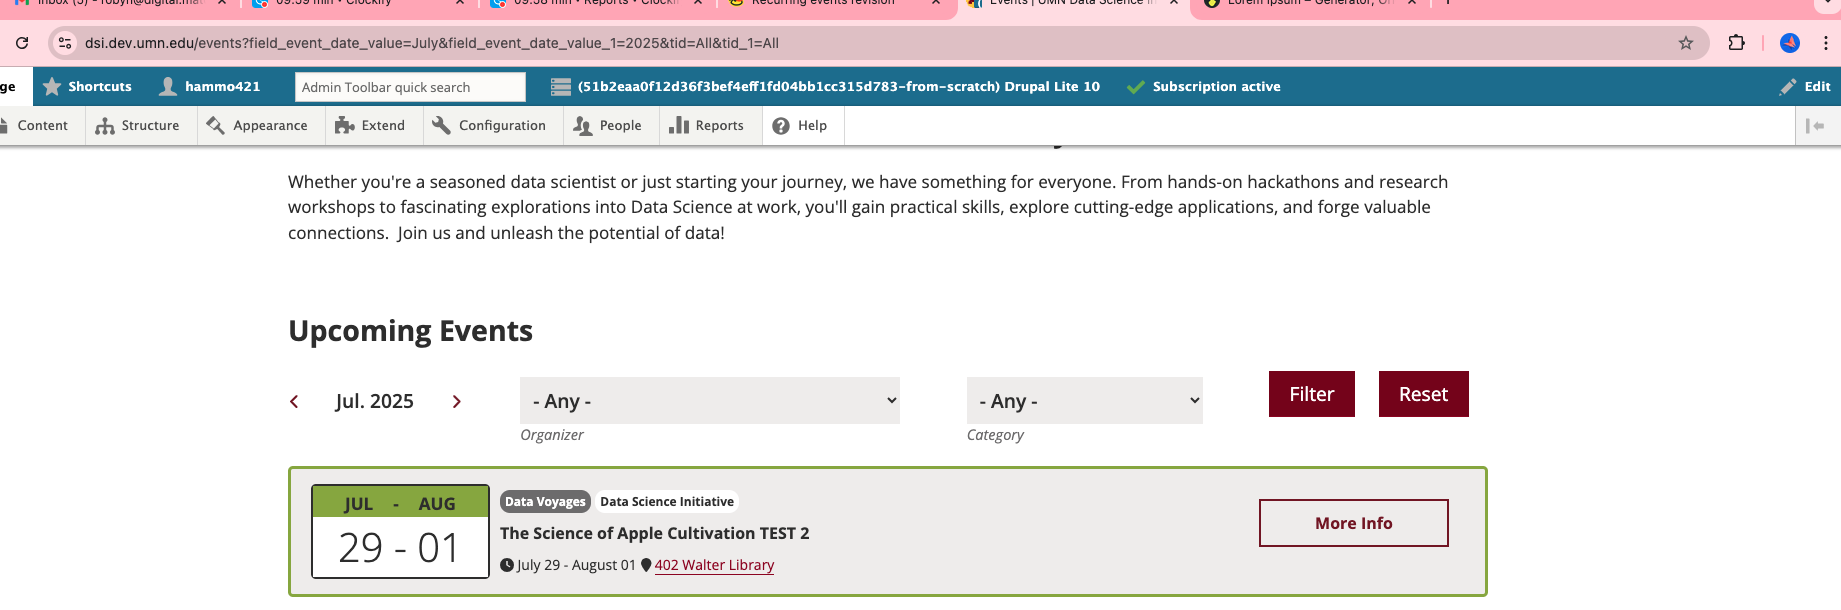1841x610 pixels.
Task: Open the Shortcuts star menu
Action: point(88,87)
